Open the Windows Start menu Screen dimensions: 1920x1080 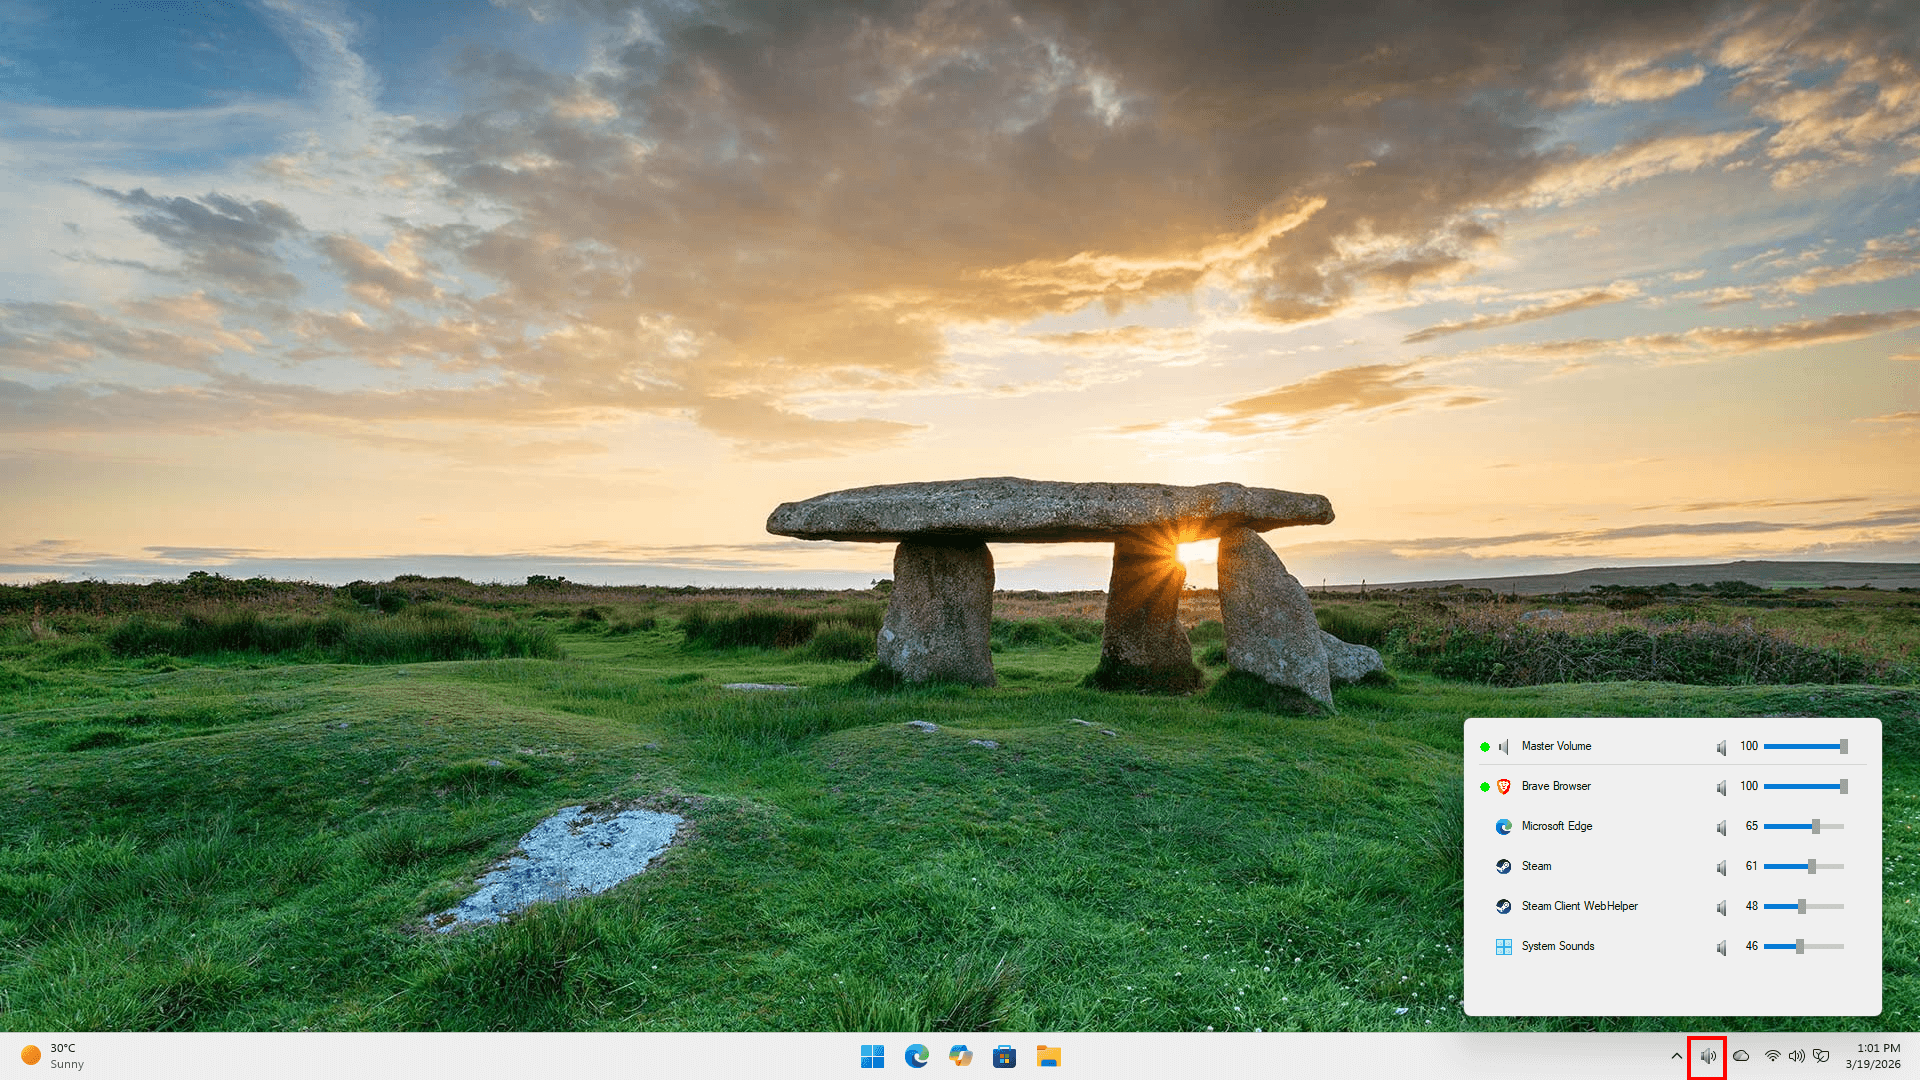point(872,1057)
